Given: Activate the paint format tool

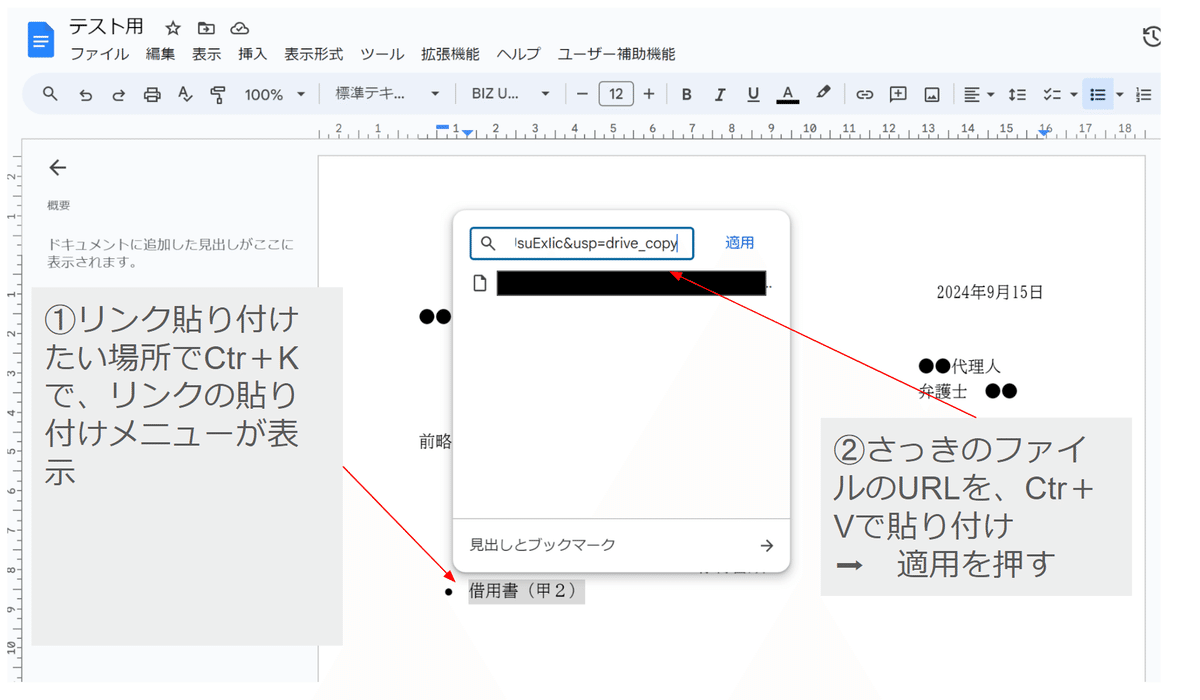Looking at the screenshot, I should tap(218, 94).
